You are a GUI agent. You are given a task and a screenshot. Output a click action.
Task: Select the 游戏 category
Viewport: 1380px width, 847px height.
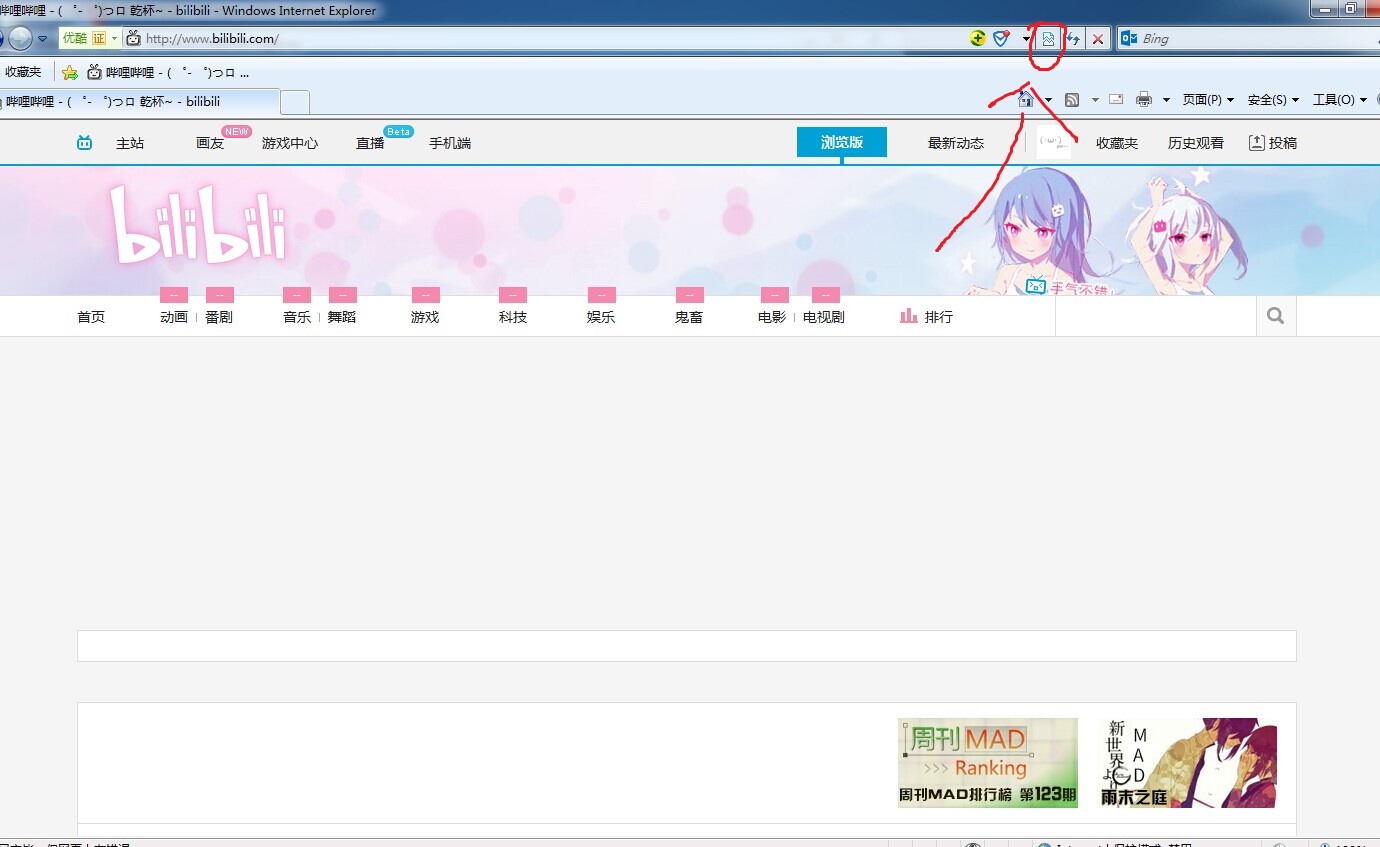[425, 317]
